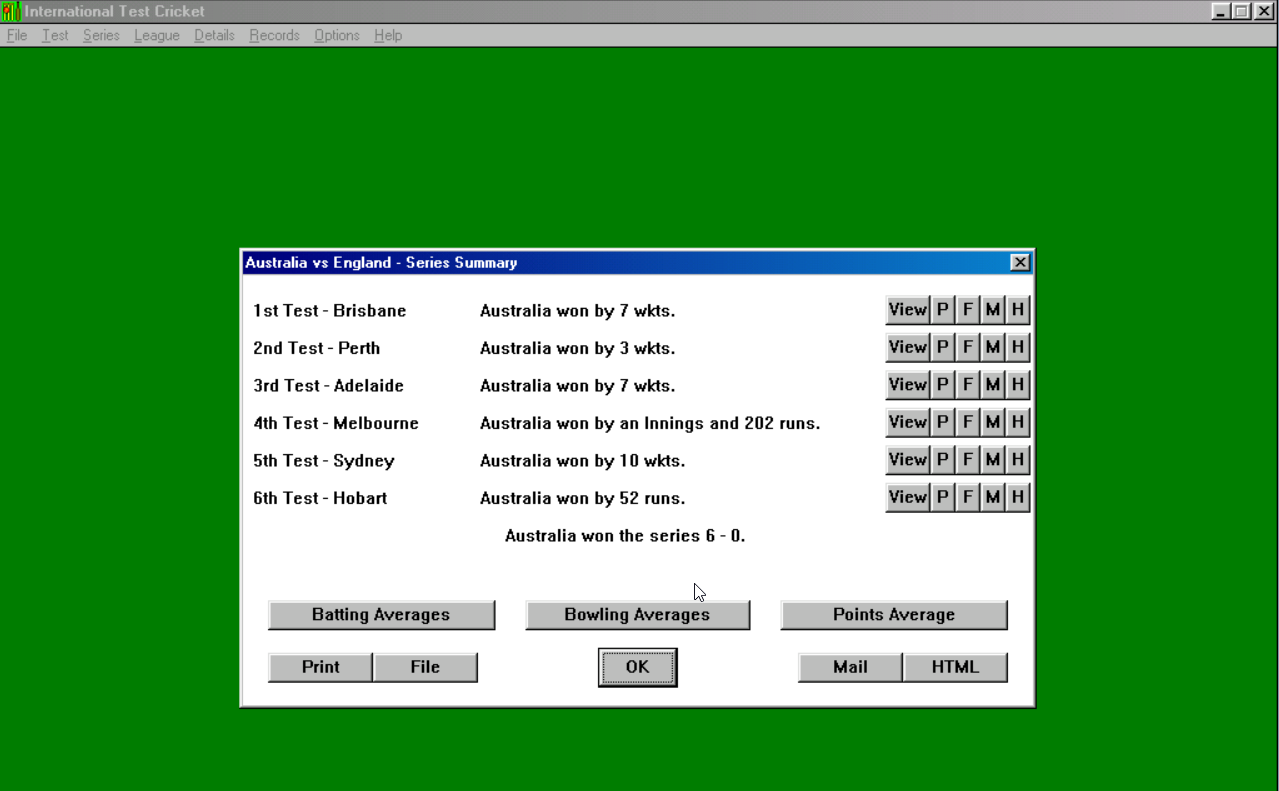Confirm the dialog with OK

[637, 667]
